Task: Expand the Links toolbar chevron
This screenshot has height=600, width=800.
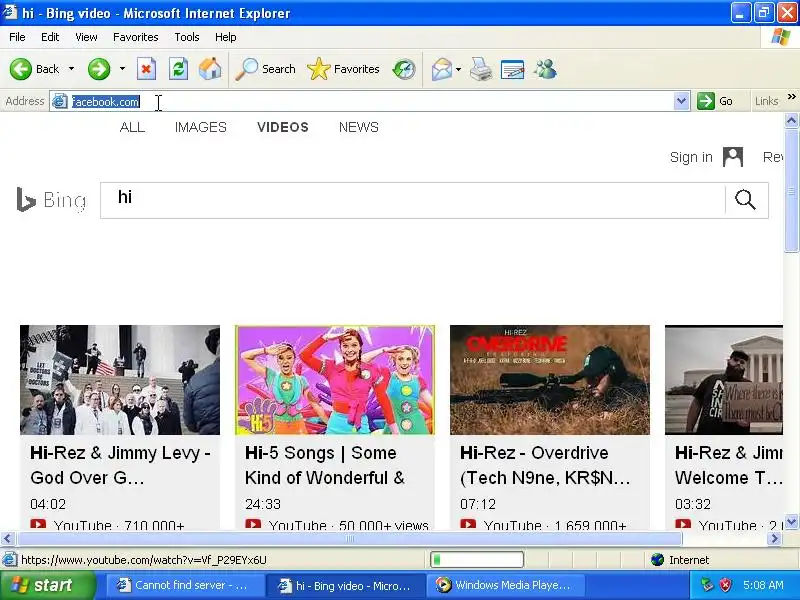Action: [x=791, y=97]
